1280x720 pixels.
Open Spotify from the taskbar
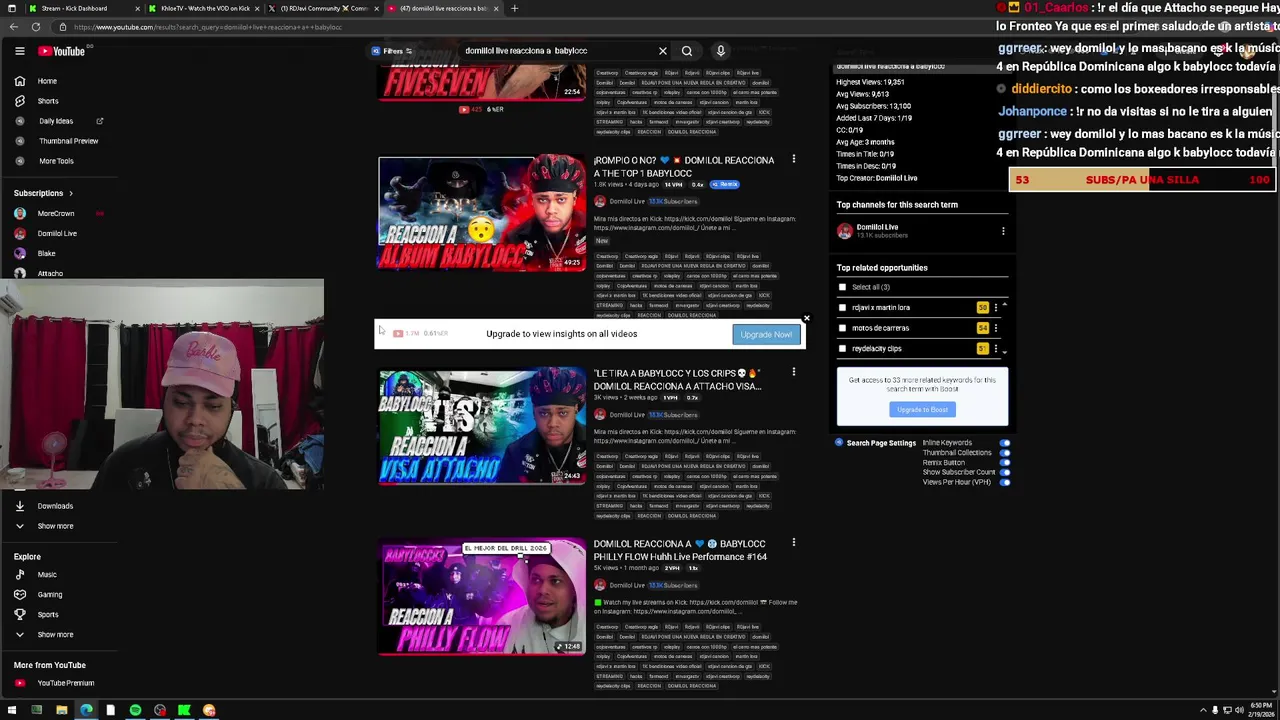coord(135,710)
